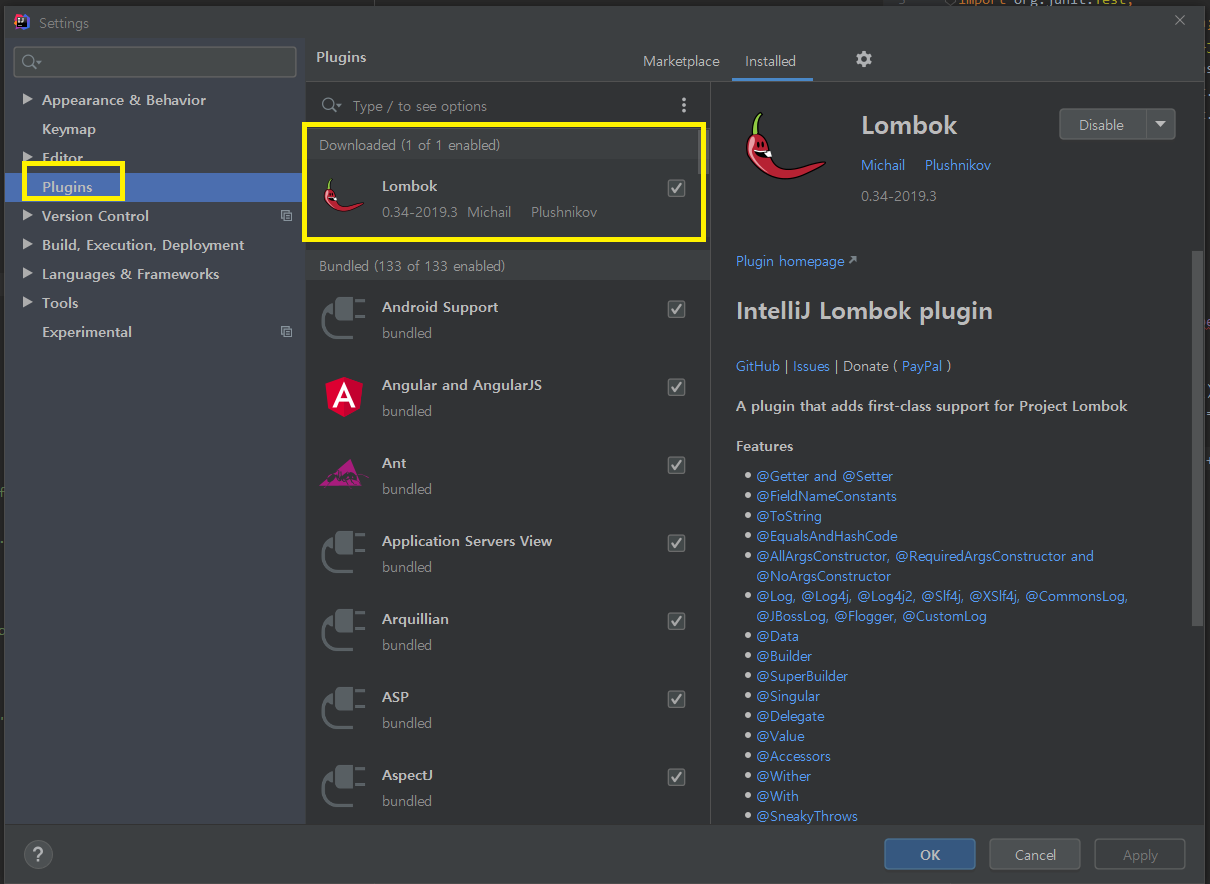
Task: Click the IntelliJ logo in title bar
Action: [21, 22]
